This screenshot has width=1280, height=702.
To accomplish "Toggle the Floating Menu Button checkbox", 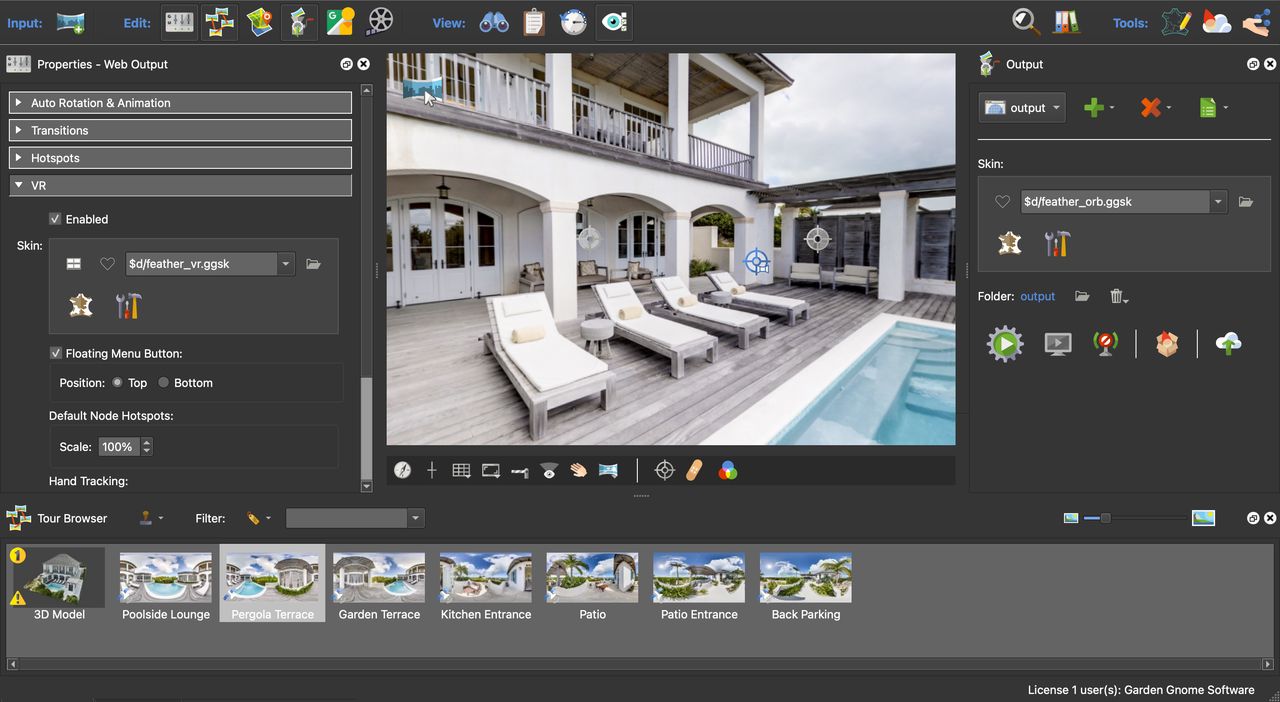I will [x=55, y=353].
